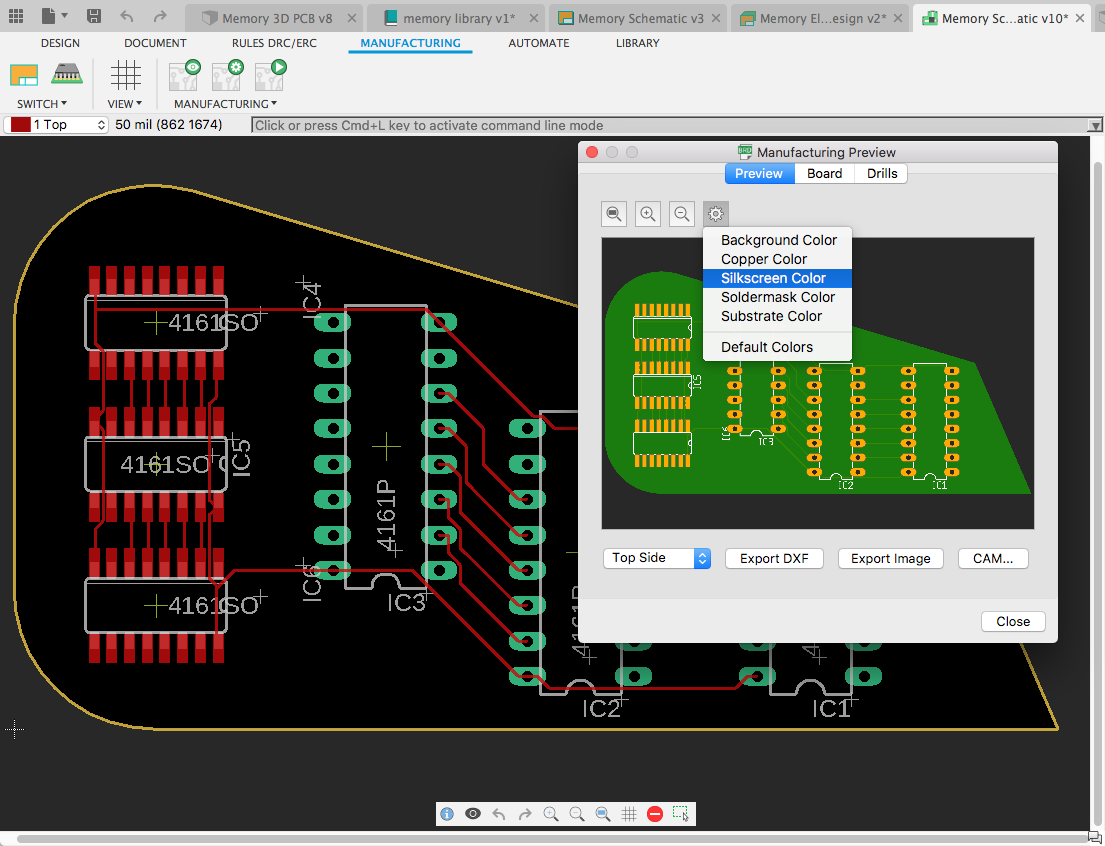Click the Export Image button
Screen dimensions: 1105x846
pyautogui.click(x=890, y=558)
